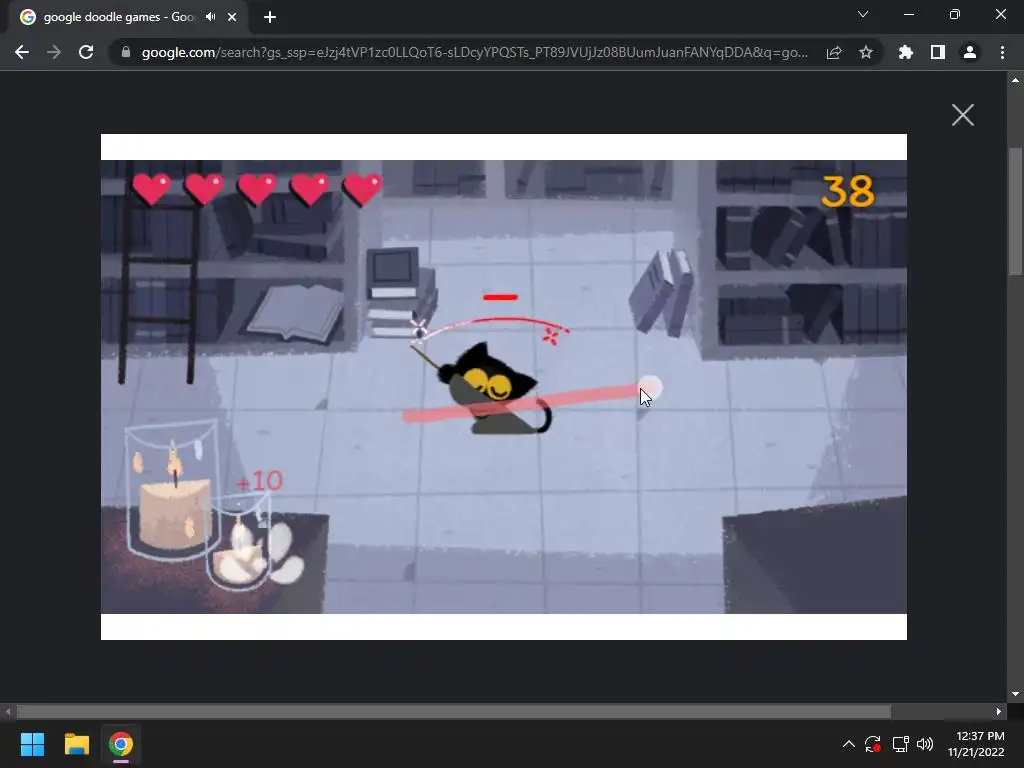Image resolution: width=1024 pixels, height=768 pixels.
Task: Click the score number 38
Action: (848, 191)
